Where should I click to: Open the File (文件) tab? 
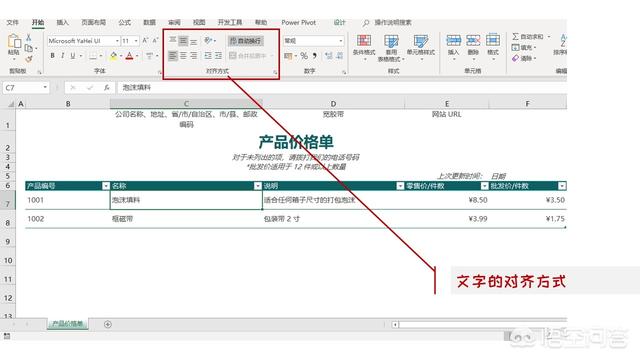point(13,22)
